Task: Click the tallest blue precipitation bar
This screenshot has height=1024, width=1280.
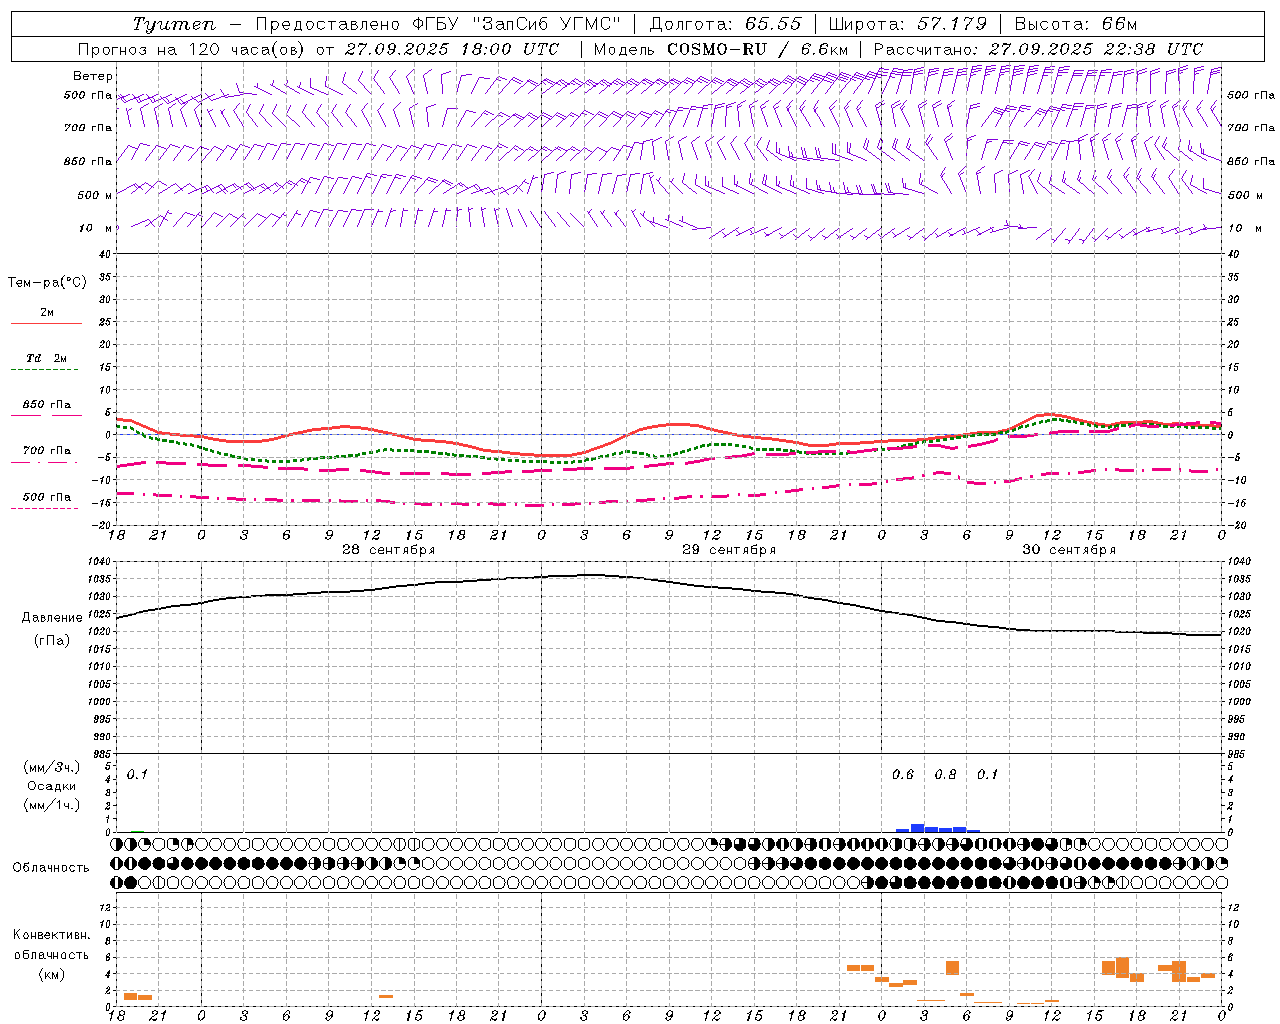Action: click(x=917, y=828)
